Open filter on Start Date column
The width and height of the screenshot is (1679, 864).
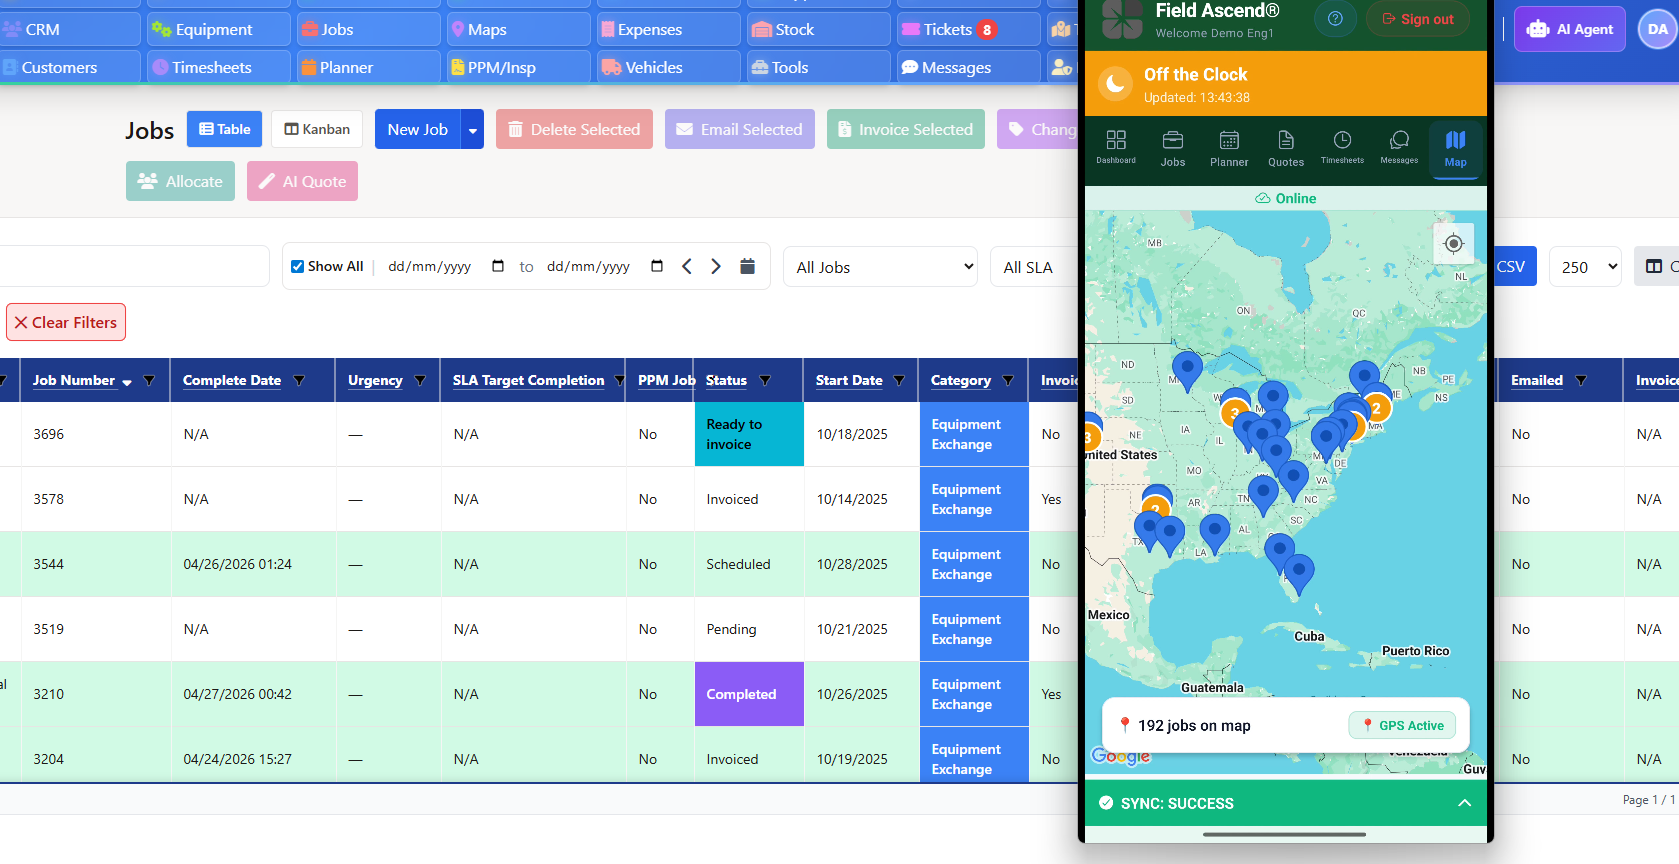click(899, 380)
